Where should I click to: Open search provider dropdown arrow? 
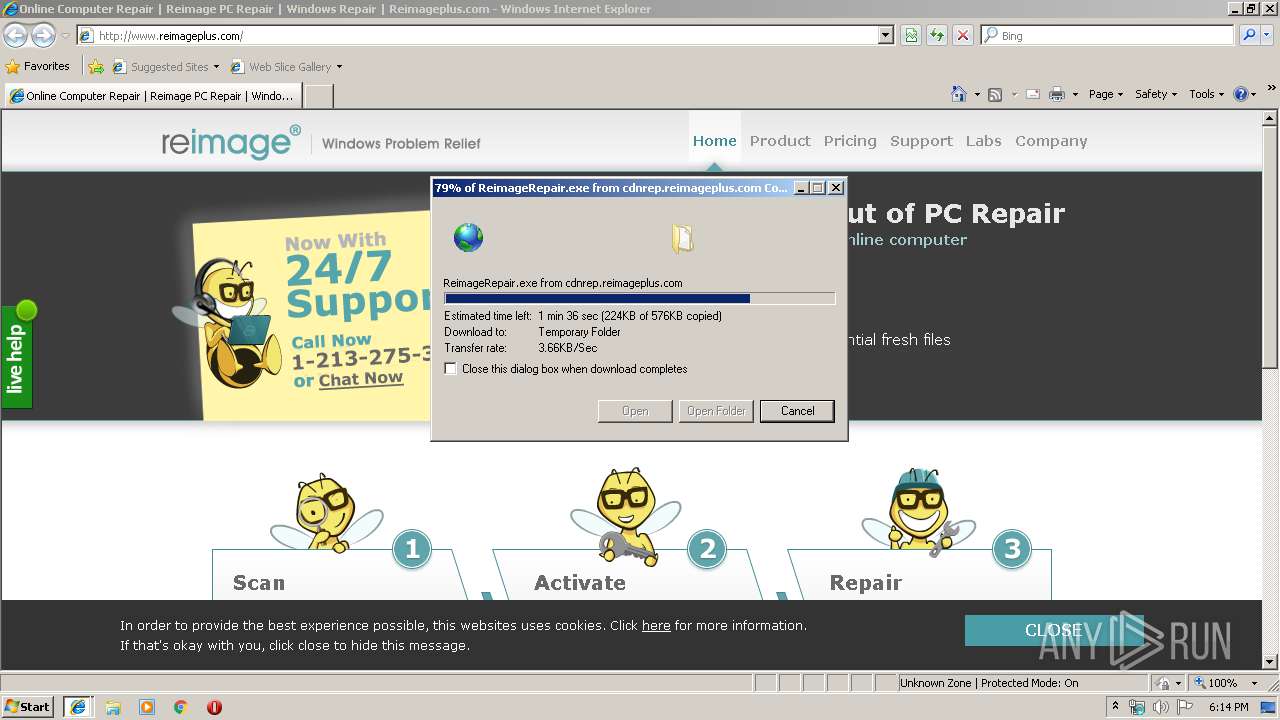[x=1268, y=35]
